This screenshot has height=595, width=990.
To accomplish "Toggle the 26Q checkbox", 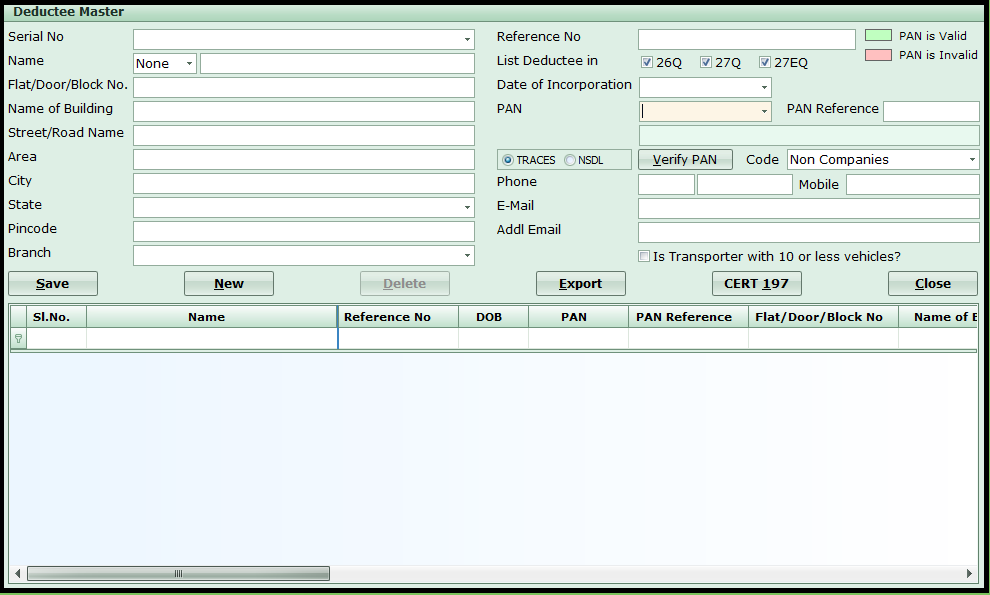I will 647,62.
